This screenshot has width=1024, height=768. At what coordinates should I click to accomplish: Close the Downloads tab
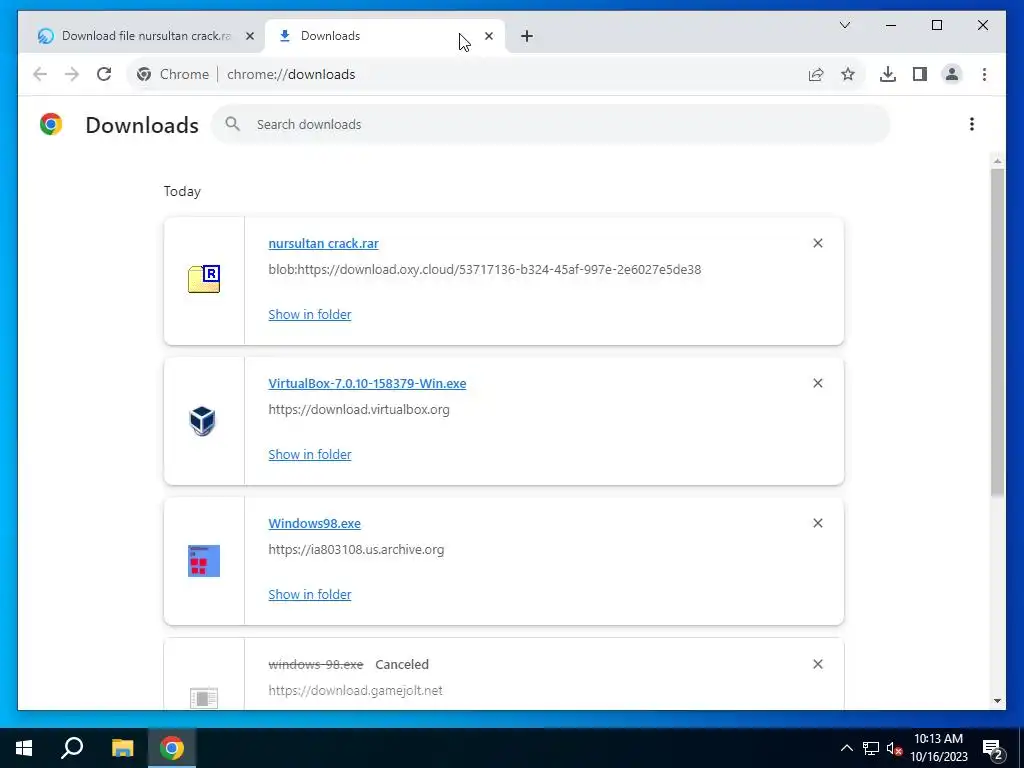click(x=488, y=36)
